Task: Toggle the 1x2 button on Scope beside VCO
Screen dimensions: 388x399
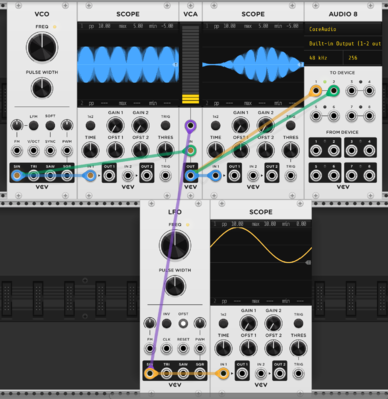Action: pyautogui.click(x=90, y=126)
